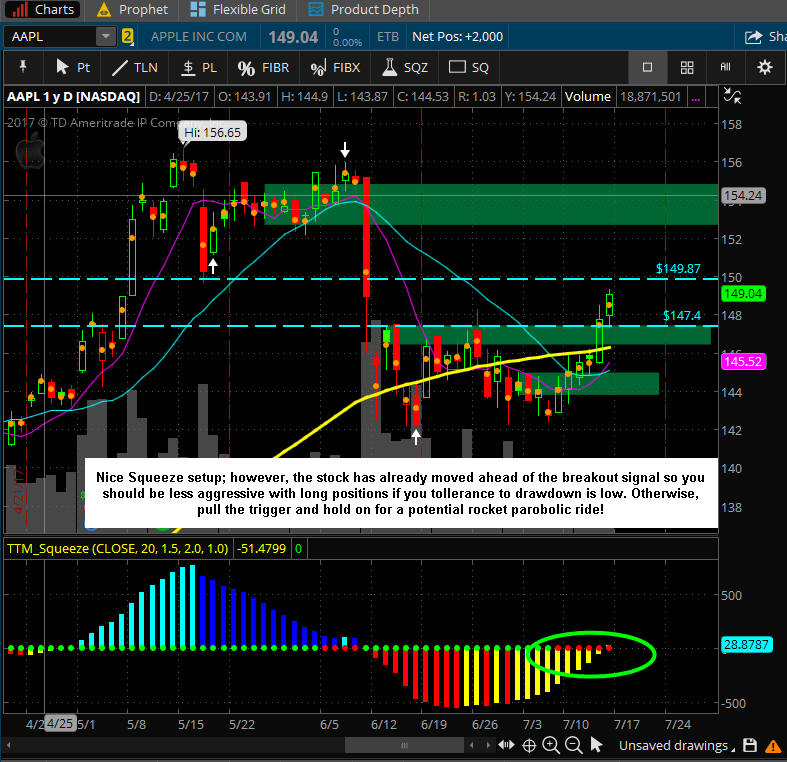Viewport: 787px width, 762px height.
Task: Switch to four-chart grid layout icon
Action: [x=687, y=67]
